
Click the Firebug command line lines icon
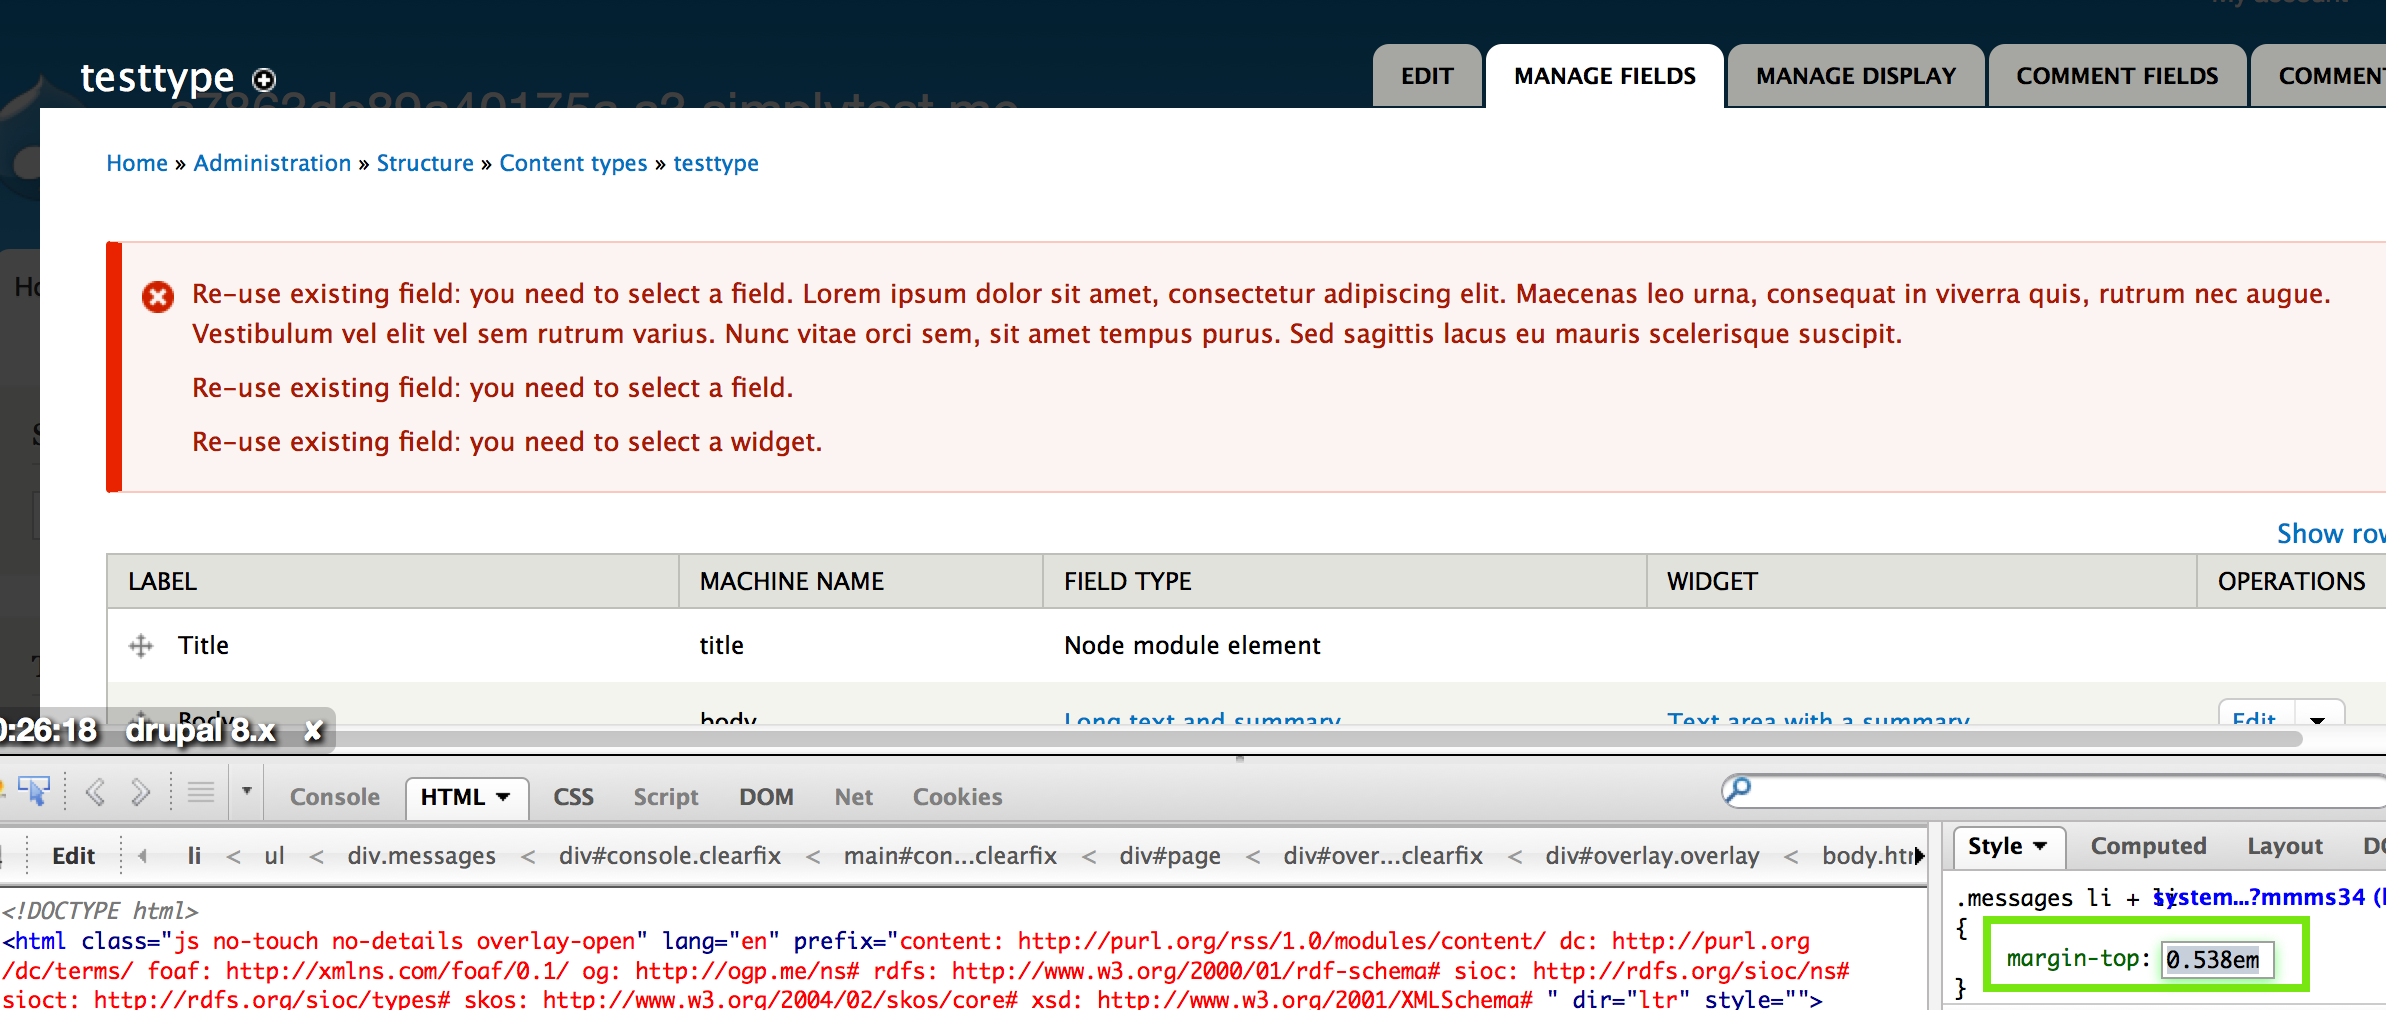pyautogui.click(x=201, y=794)
